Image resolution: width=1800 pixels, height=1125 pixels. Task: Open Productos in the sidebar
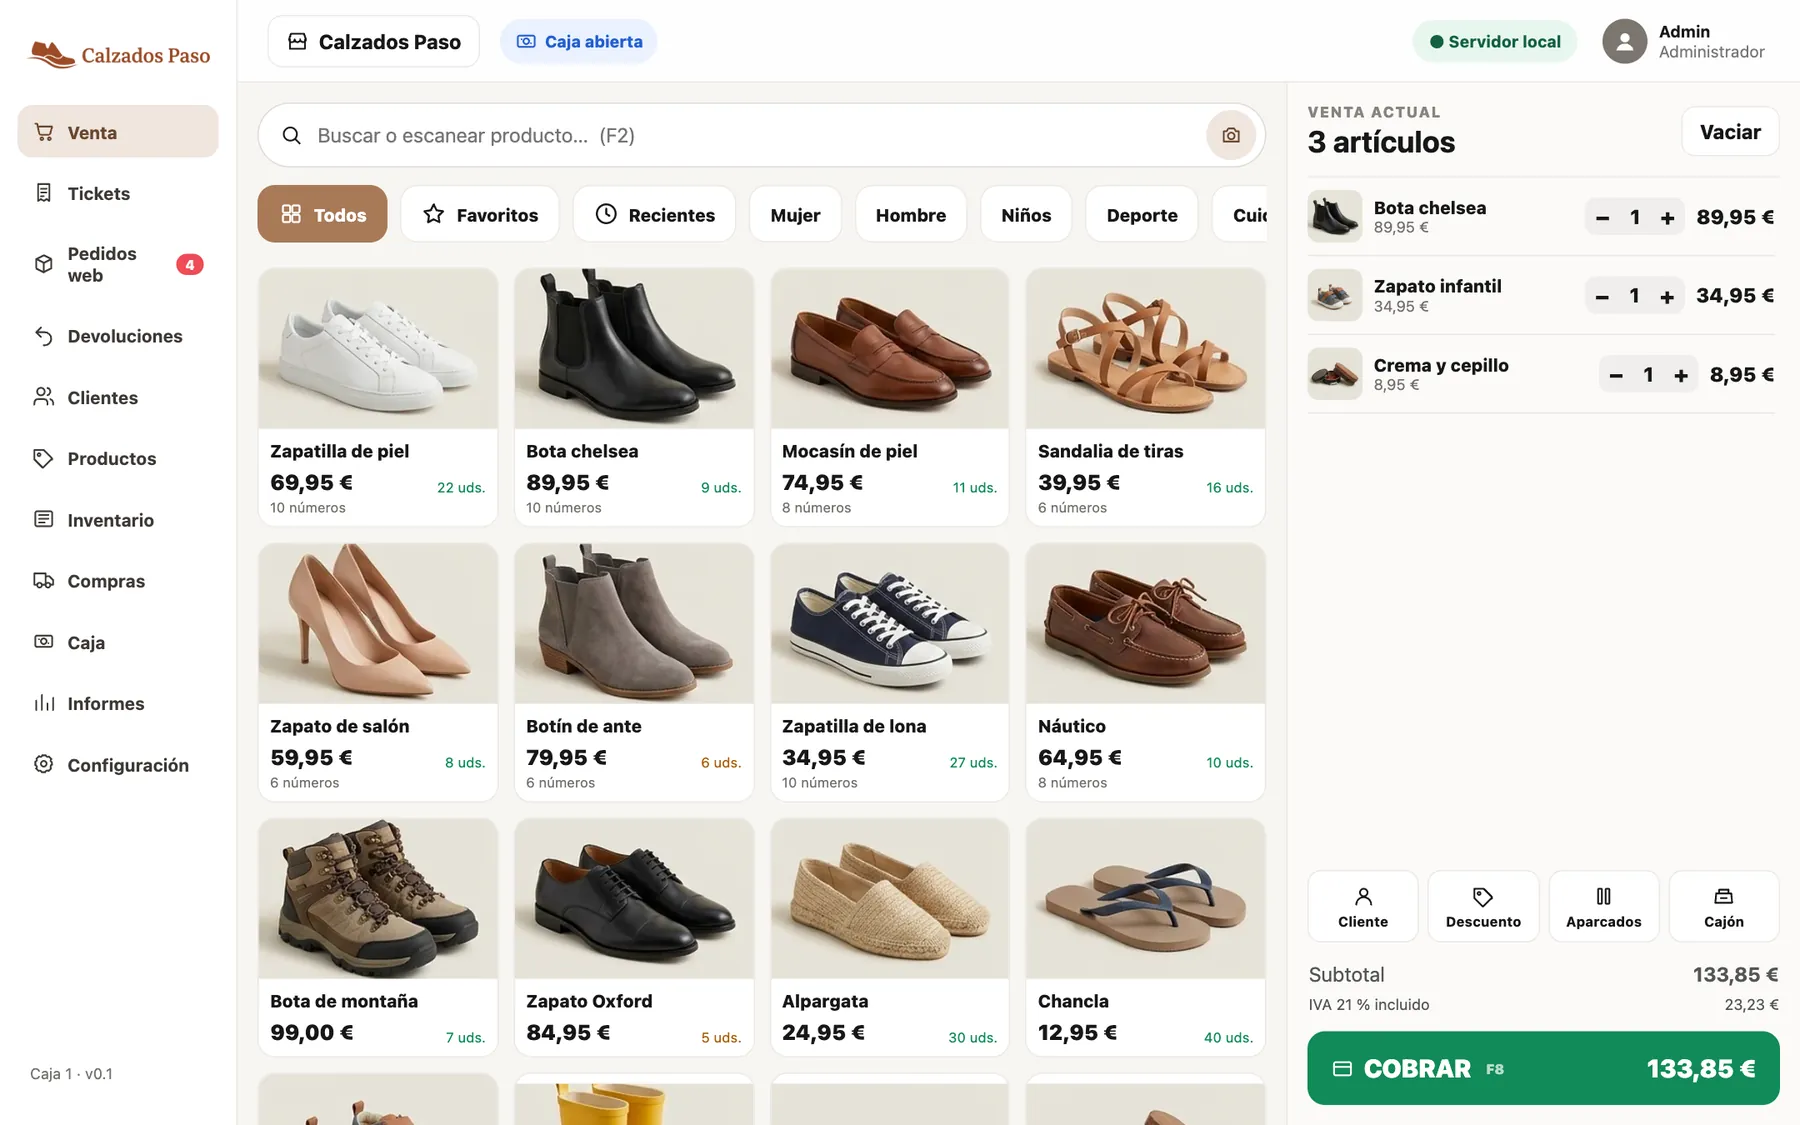pyautogui.click(x=118, y=458)
